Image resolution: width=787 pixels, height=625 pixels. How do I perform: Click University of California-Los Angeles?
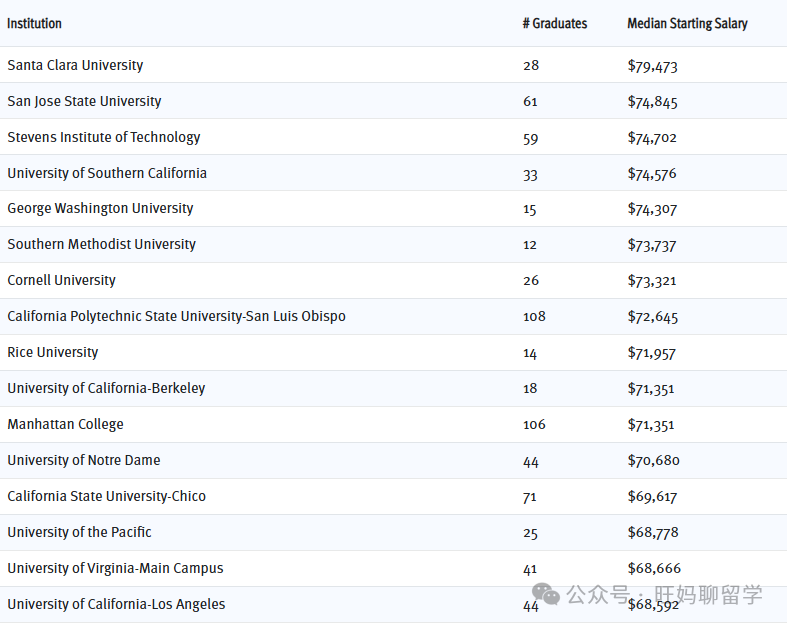point(116,604)
